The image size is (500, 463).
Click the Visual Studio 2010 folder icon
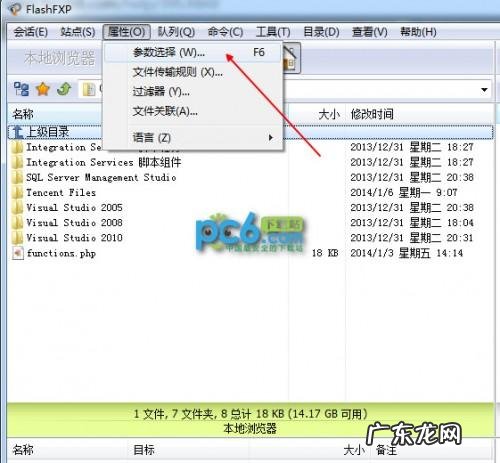[18, 238]
